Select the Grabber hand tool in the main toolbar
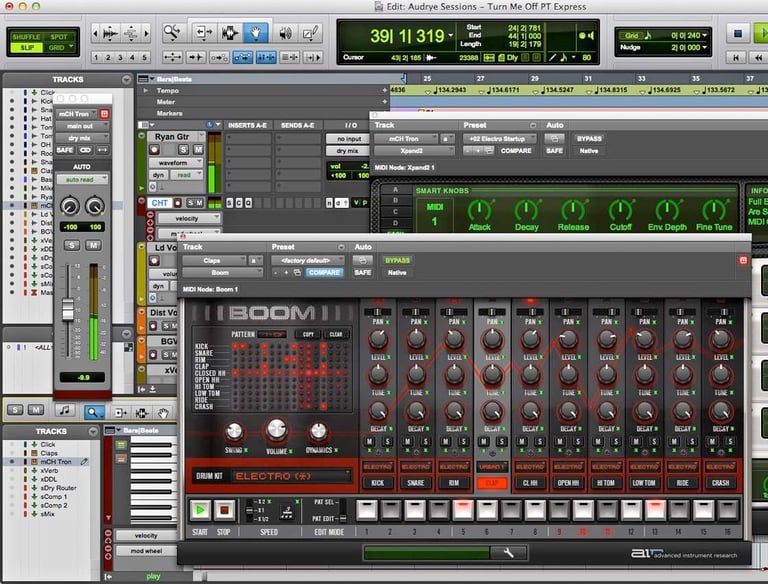Screen dimensions: 768x584 255,33
